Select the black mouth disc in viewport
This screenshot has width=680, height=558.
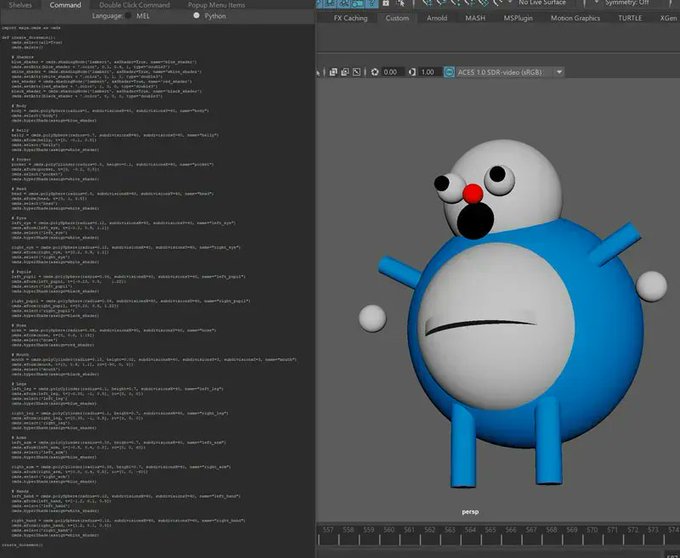[475, 221]
